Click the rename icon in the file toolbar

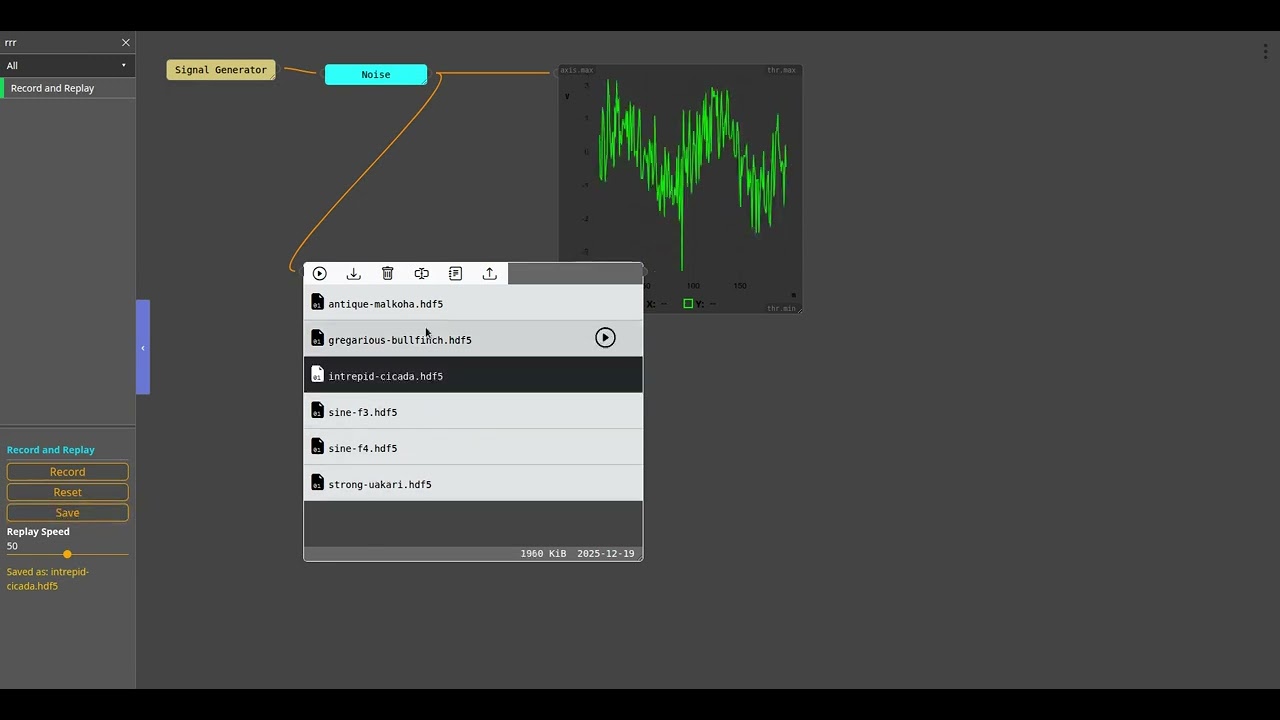[x=422, y=273]
